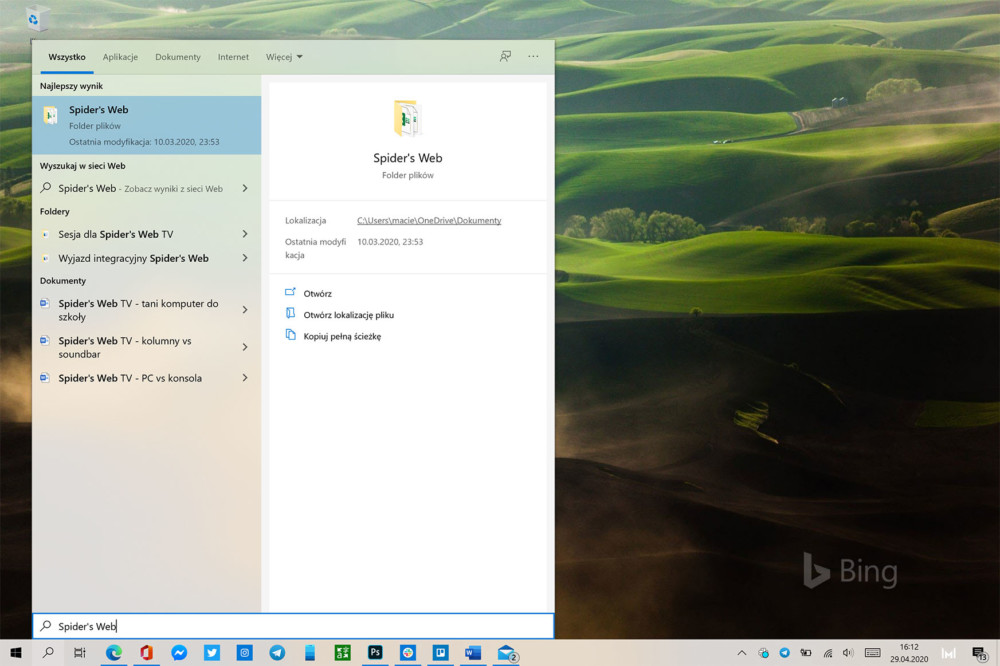Select the Wszystko search tab
The image size is (1000, 666).
tap(66, 57)
